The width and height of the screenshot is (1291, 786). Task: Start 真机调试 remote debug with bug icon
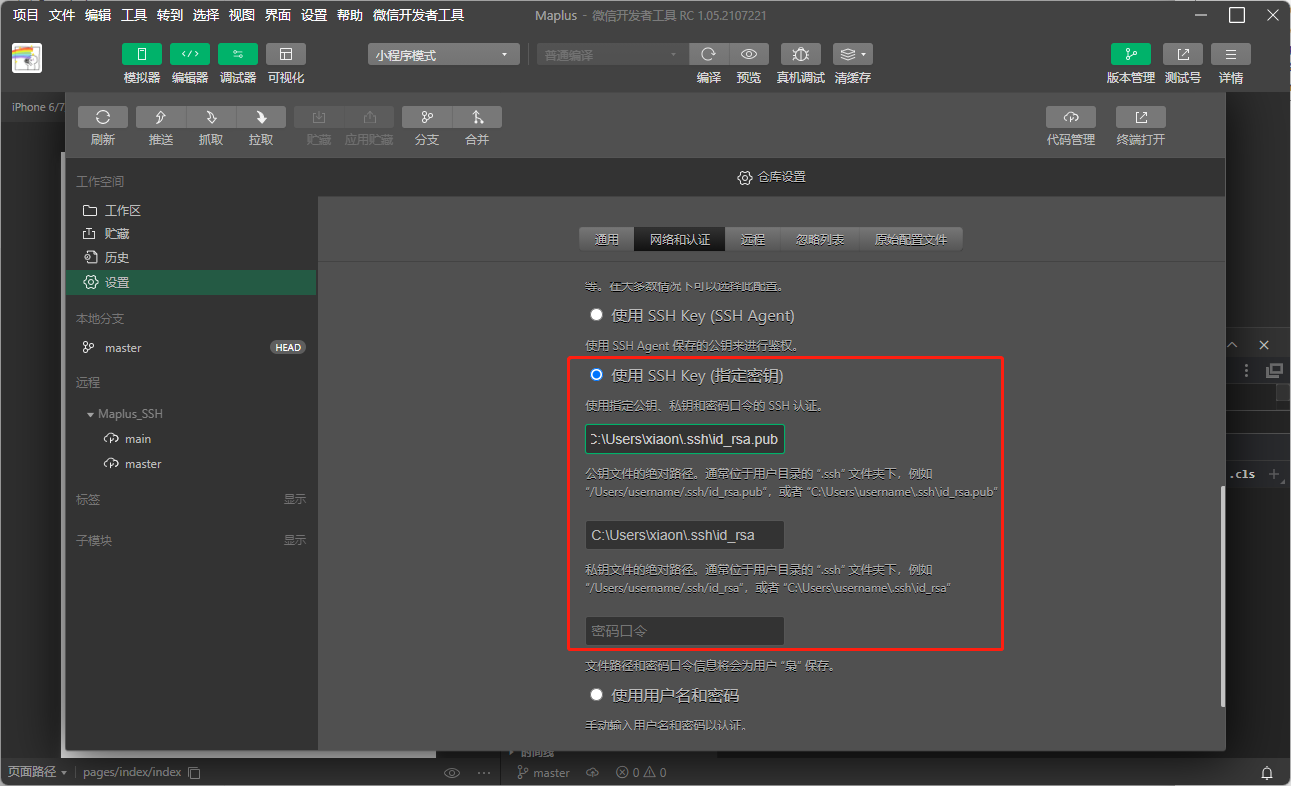coord(801,55)
